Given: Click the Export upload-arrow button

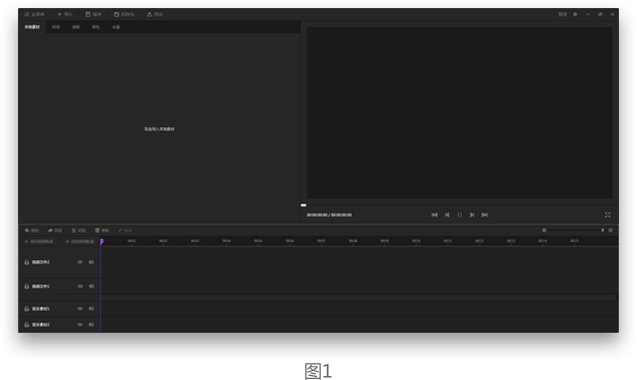Looking at the screenshot, I should (155, 14).
